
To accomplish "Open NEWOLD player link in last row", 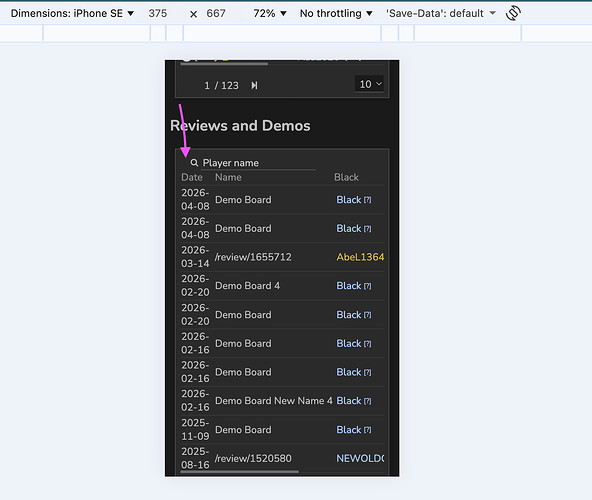I will tap(360, 458).
